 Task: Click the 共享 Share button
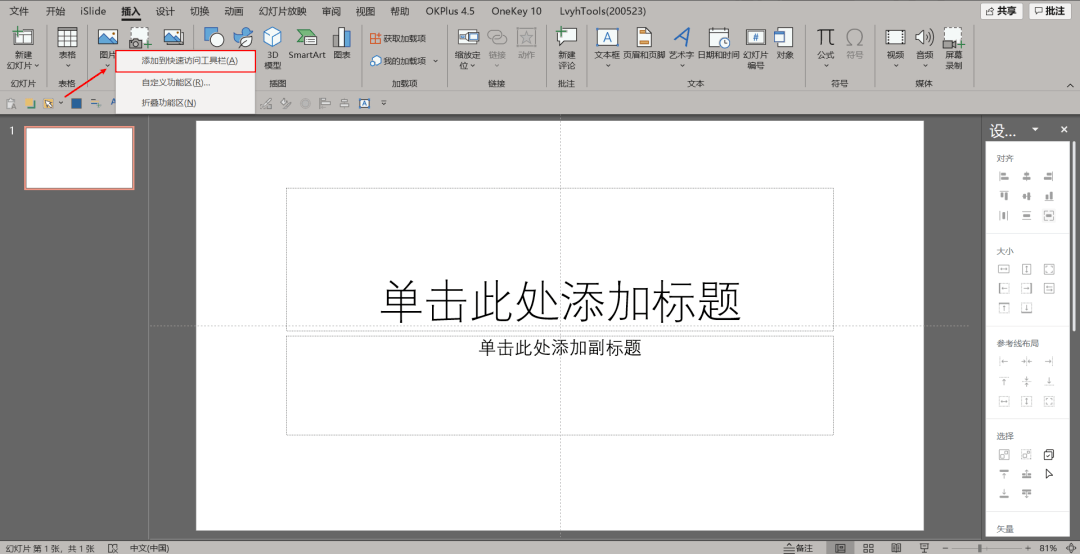pyautogui.click(x=1001, y=11)
